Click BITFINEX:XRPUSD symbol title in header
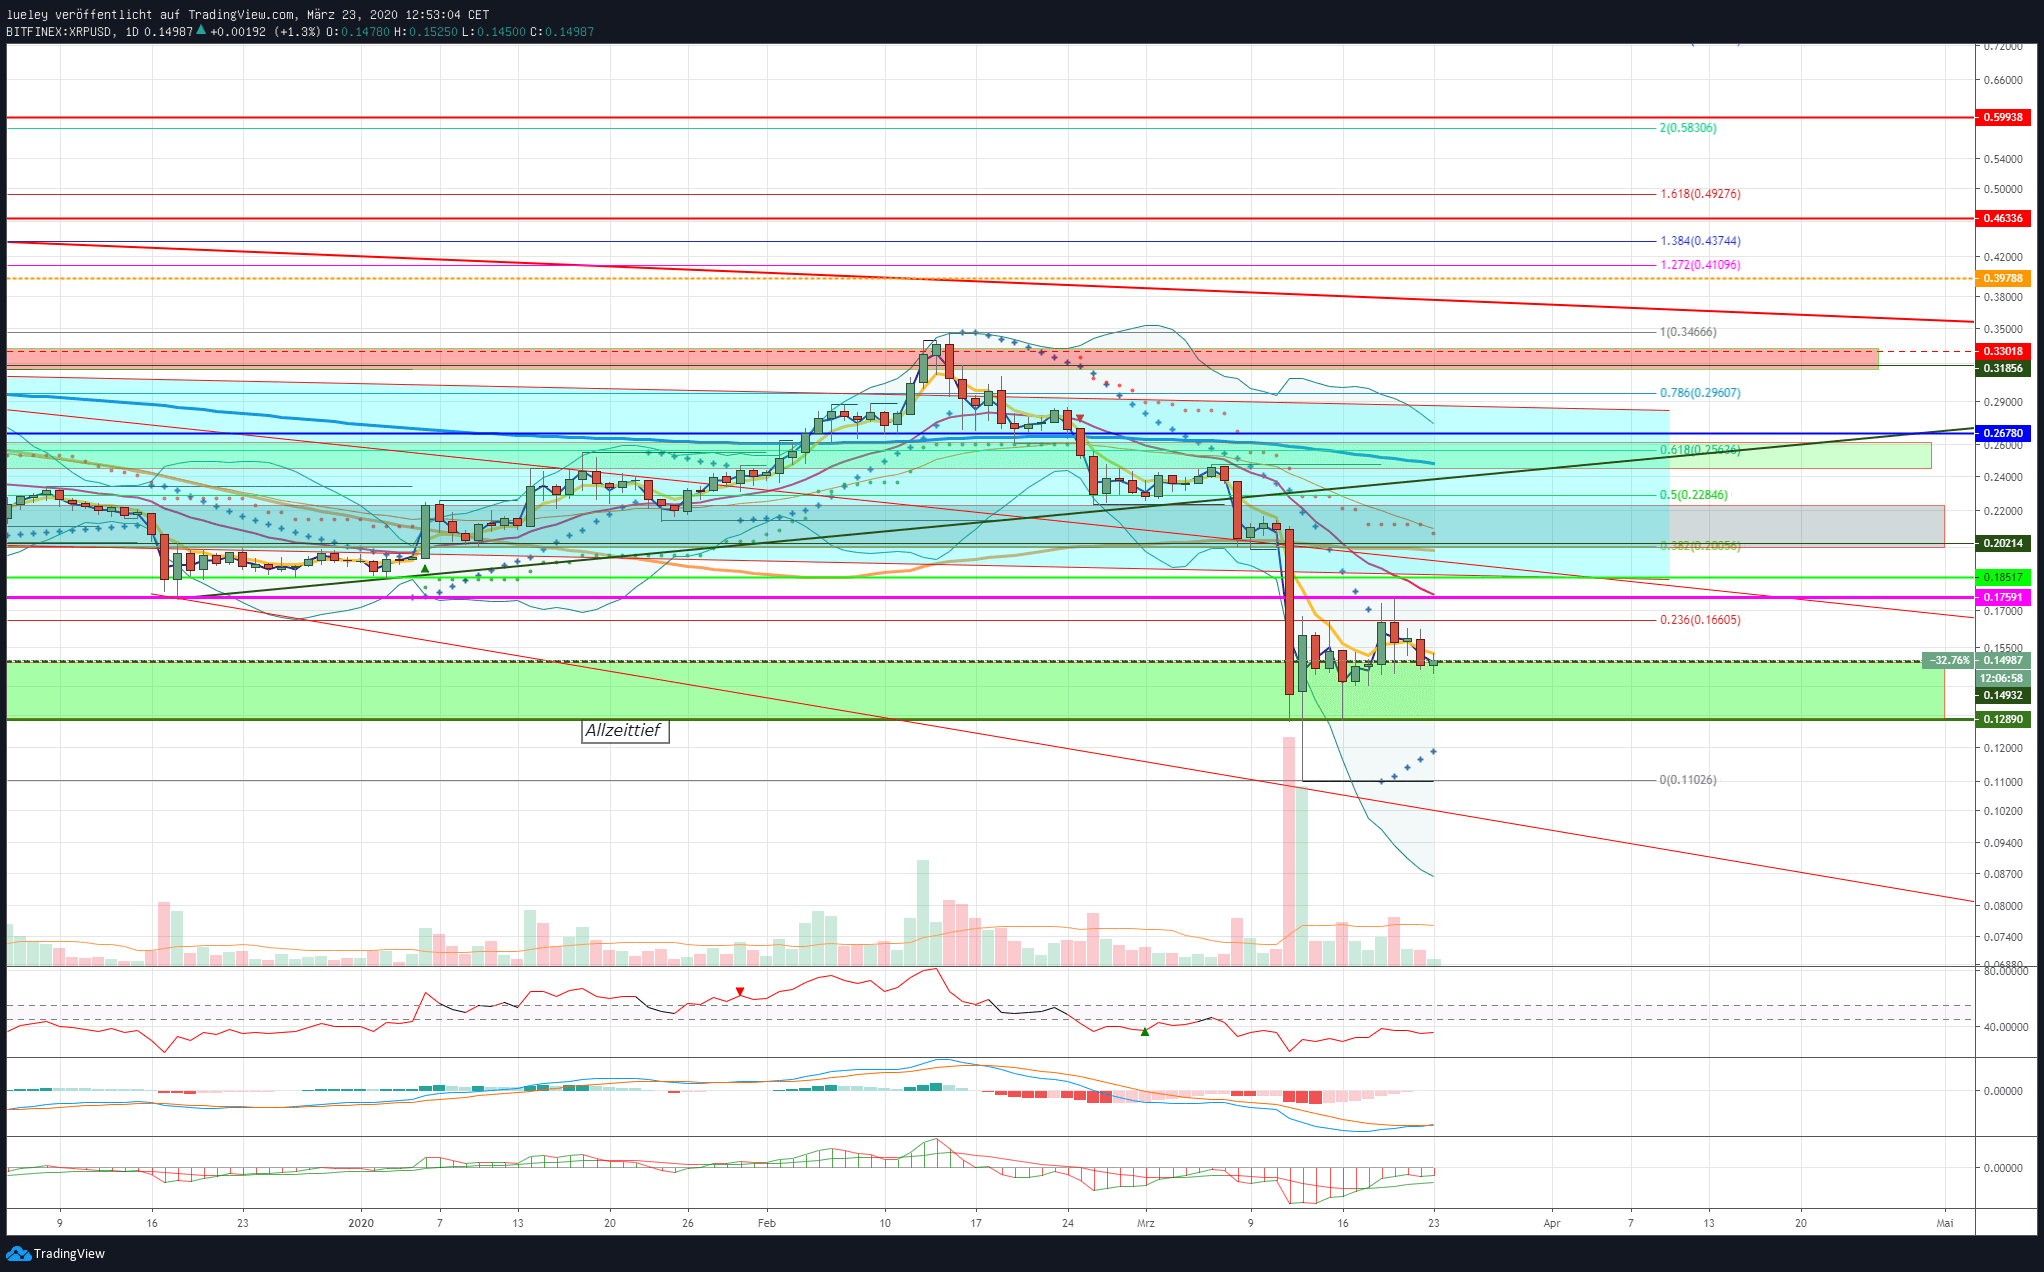The image size is (2044, 1272). tap(59, 32)
